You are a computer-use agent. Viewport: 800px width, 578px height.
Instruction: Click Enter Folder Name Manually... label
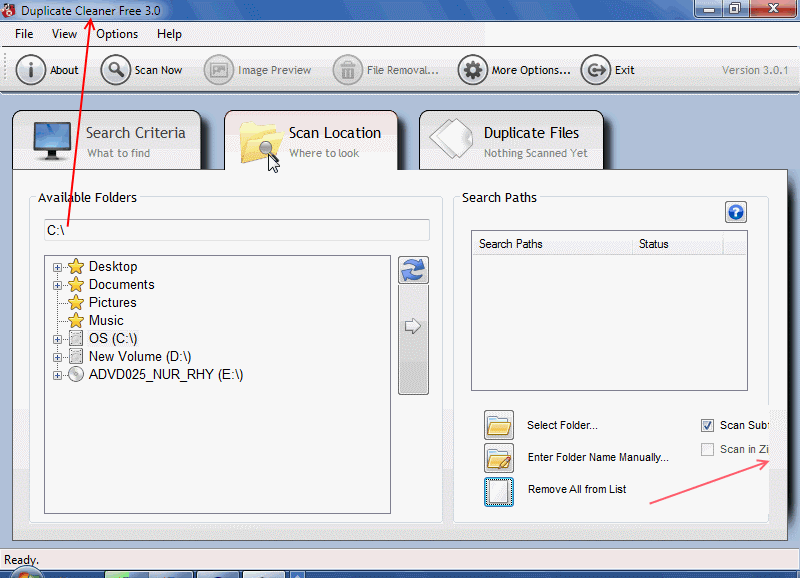(x=598, y=457)
